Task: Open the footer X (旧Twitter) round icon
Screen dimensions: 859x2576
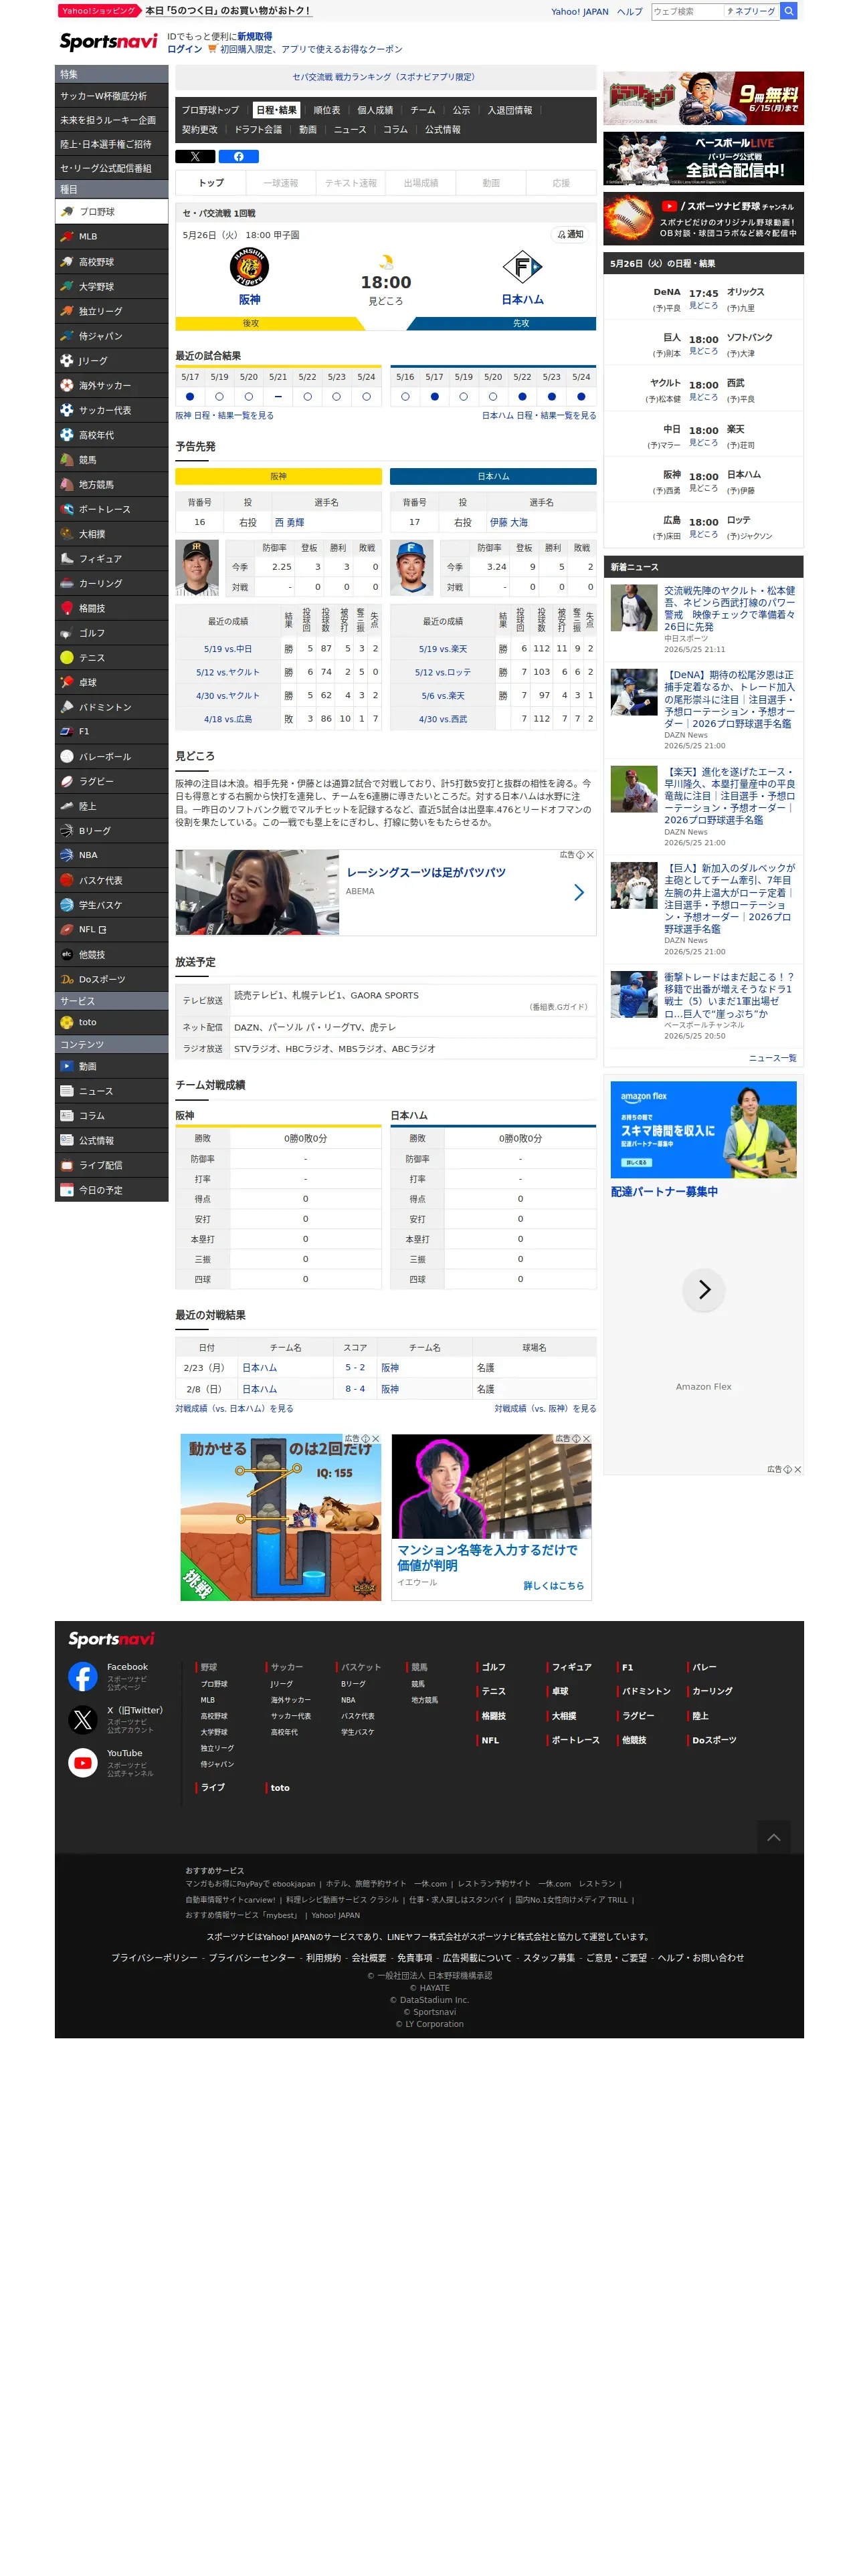Action: coord(83,1720)
